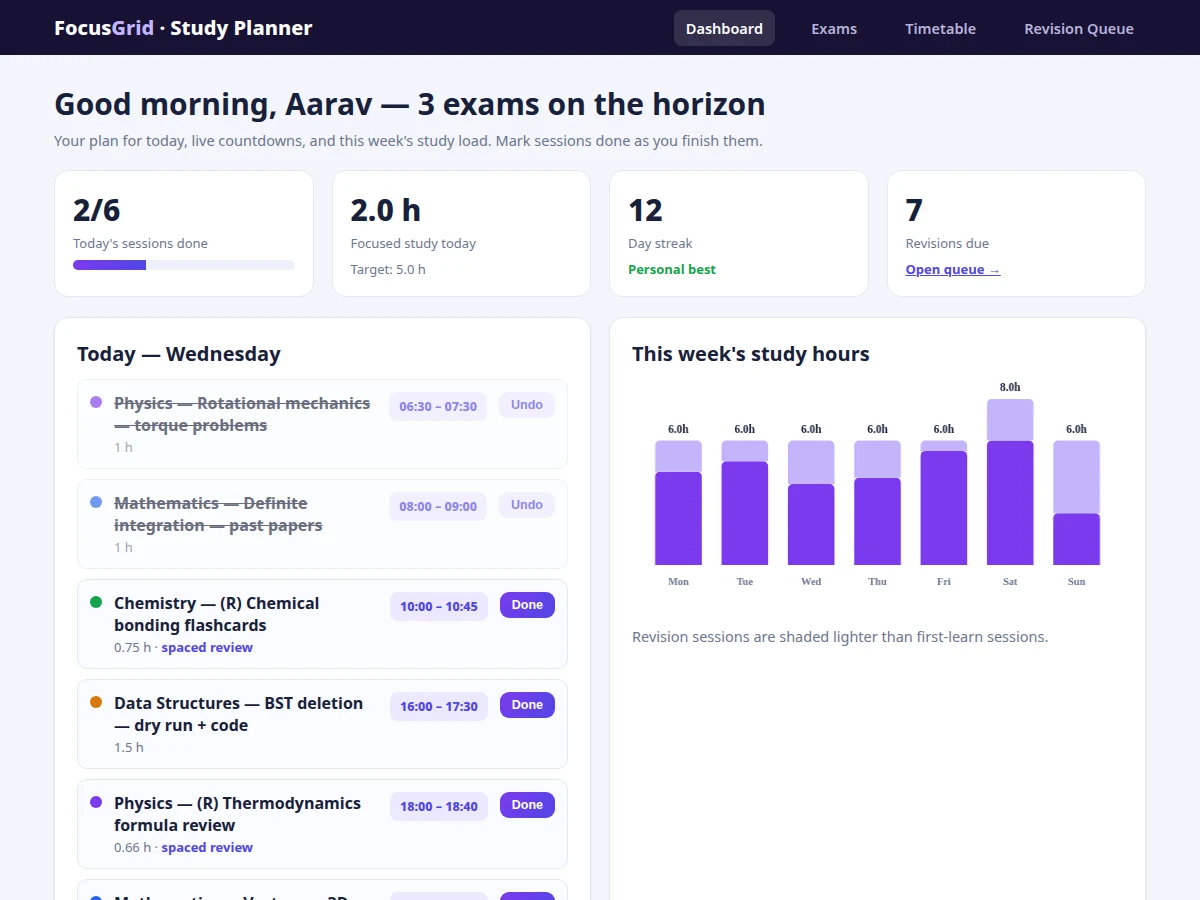The width and height of the screenshot is (1200, 900).
Task: Click the Sunday bar in the weekly chart
Action: 1076,503
